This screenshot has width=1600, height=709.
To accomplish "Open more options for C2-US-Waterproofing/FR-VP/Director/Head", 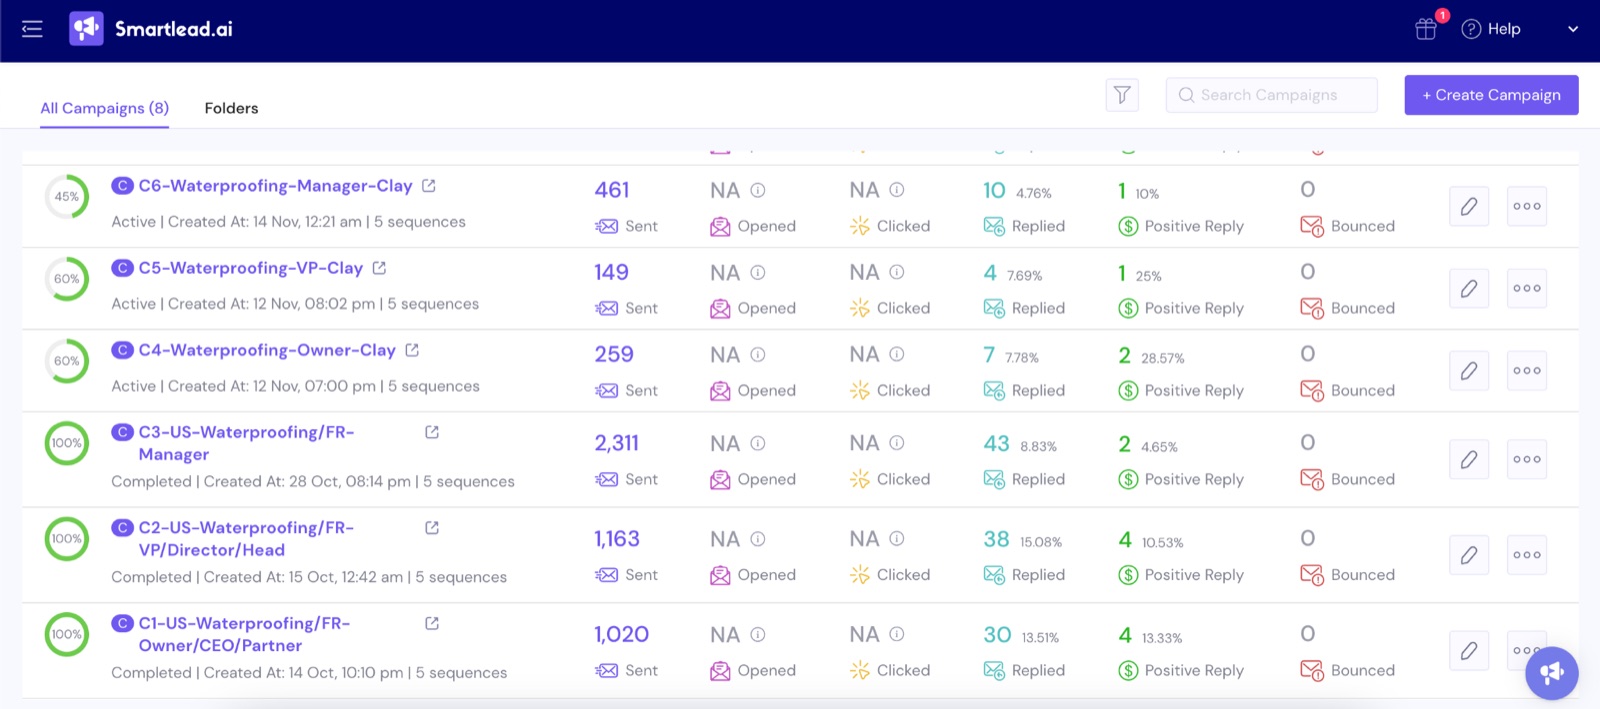I will (x=1527, y=555).
